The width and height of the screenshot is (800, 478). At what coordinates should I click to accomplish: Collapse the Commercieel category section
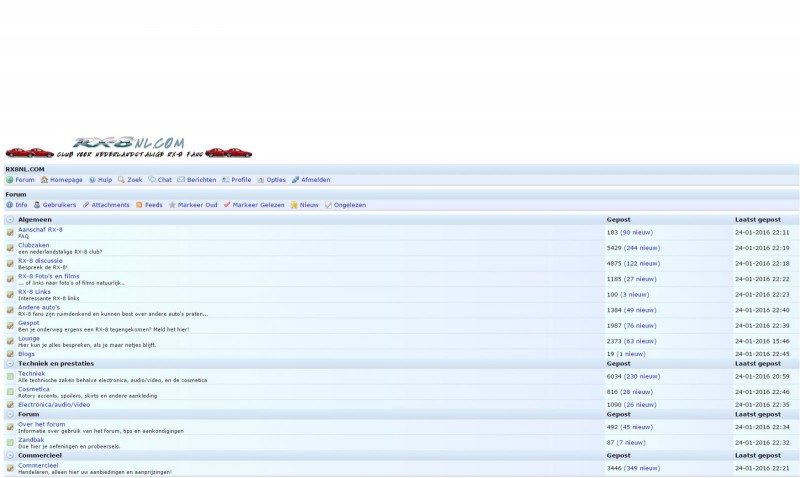(10, 456)
